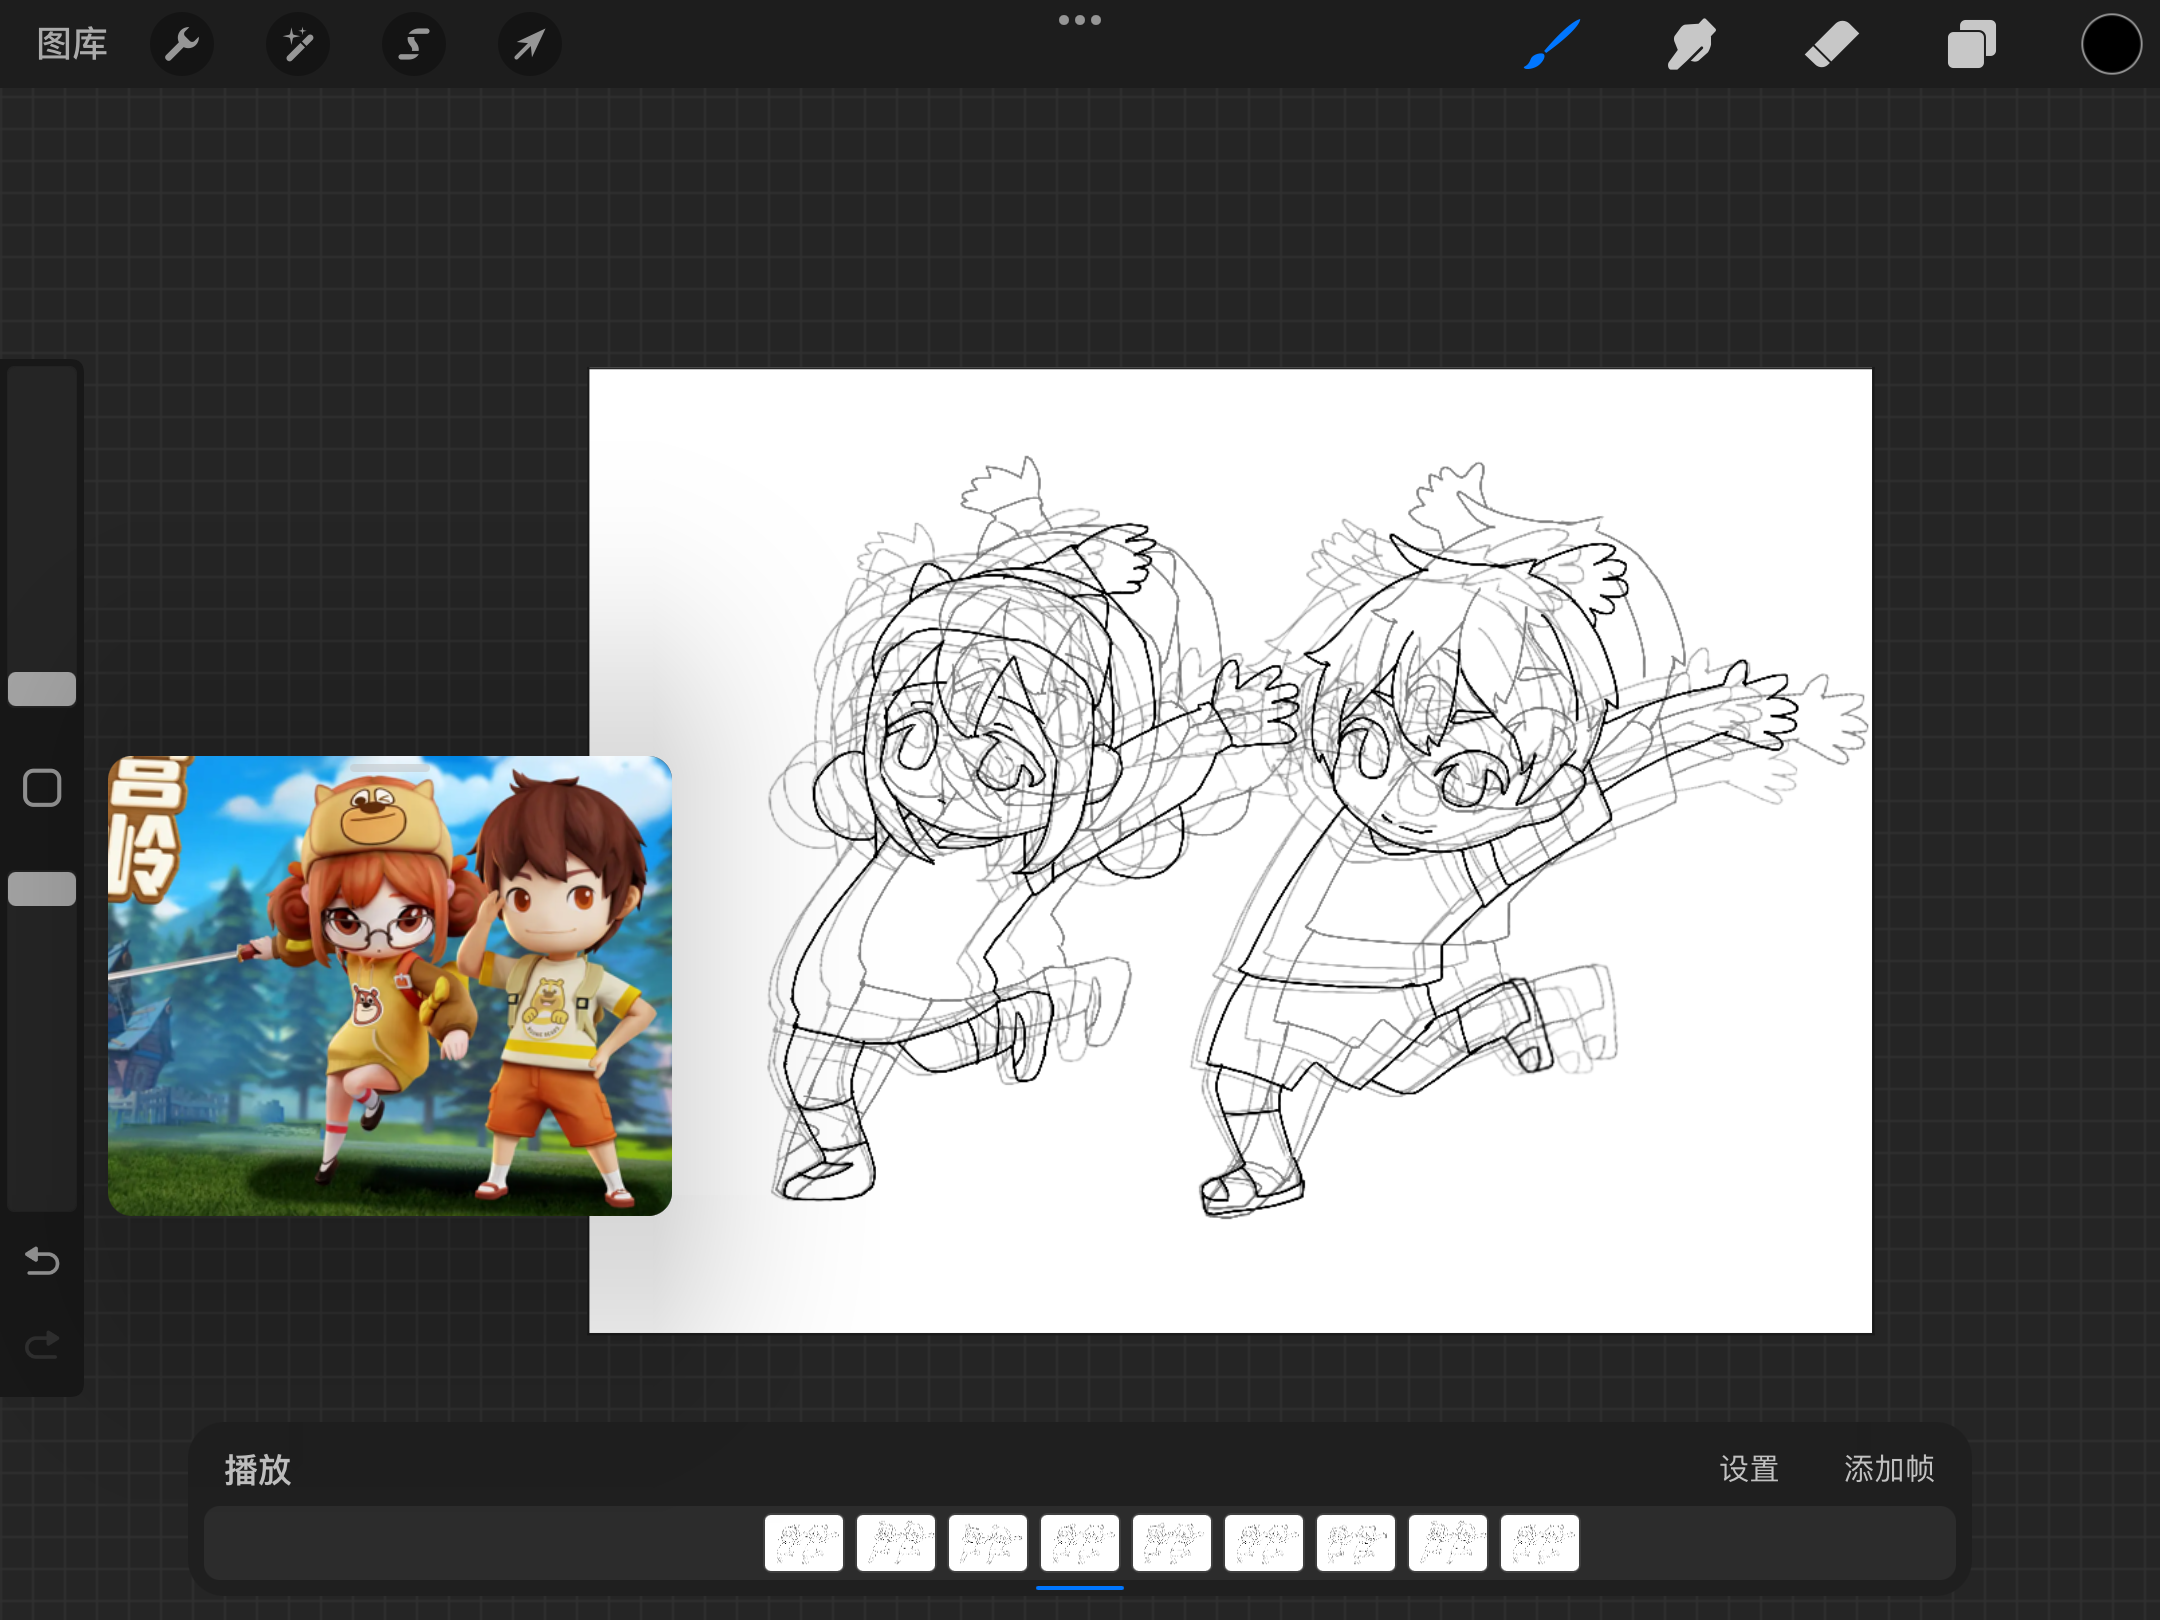Grab the reference window's top handle bar
Image resolution: width=2160 pixels, height=1620 pixels.
(x=390, y=767)
